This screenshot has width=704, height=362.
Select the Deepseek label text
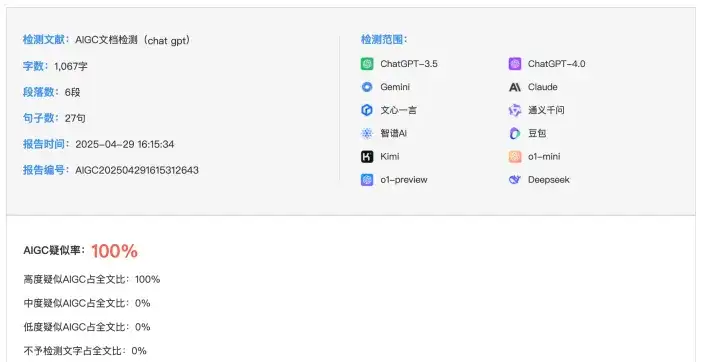(549, 180)
